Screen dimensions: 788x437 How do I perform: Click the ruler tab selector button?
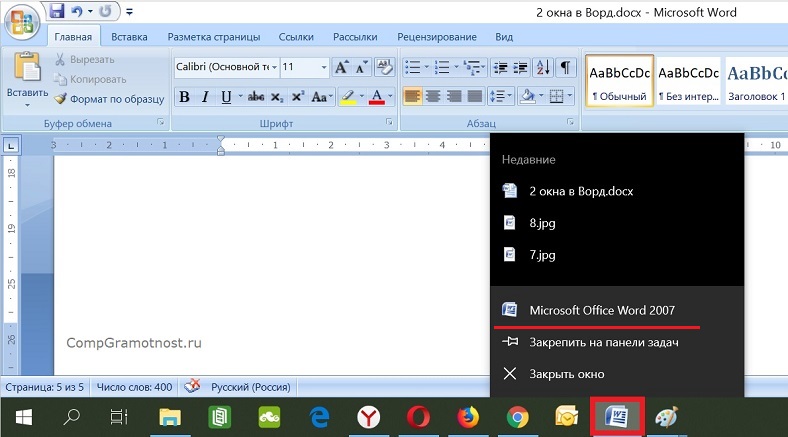click(x=11, y=146)
